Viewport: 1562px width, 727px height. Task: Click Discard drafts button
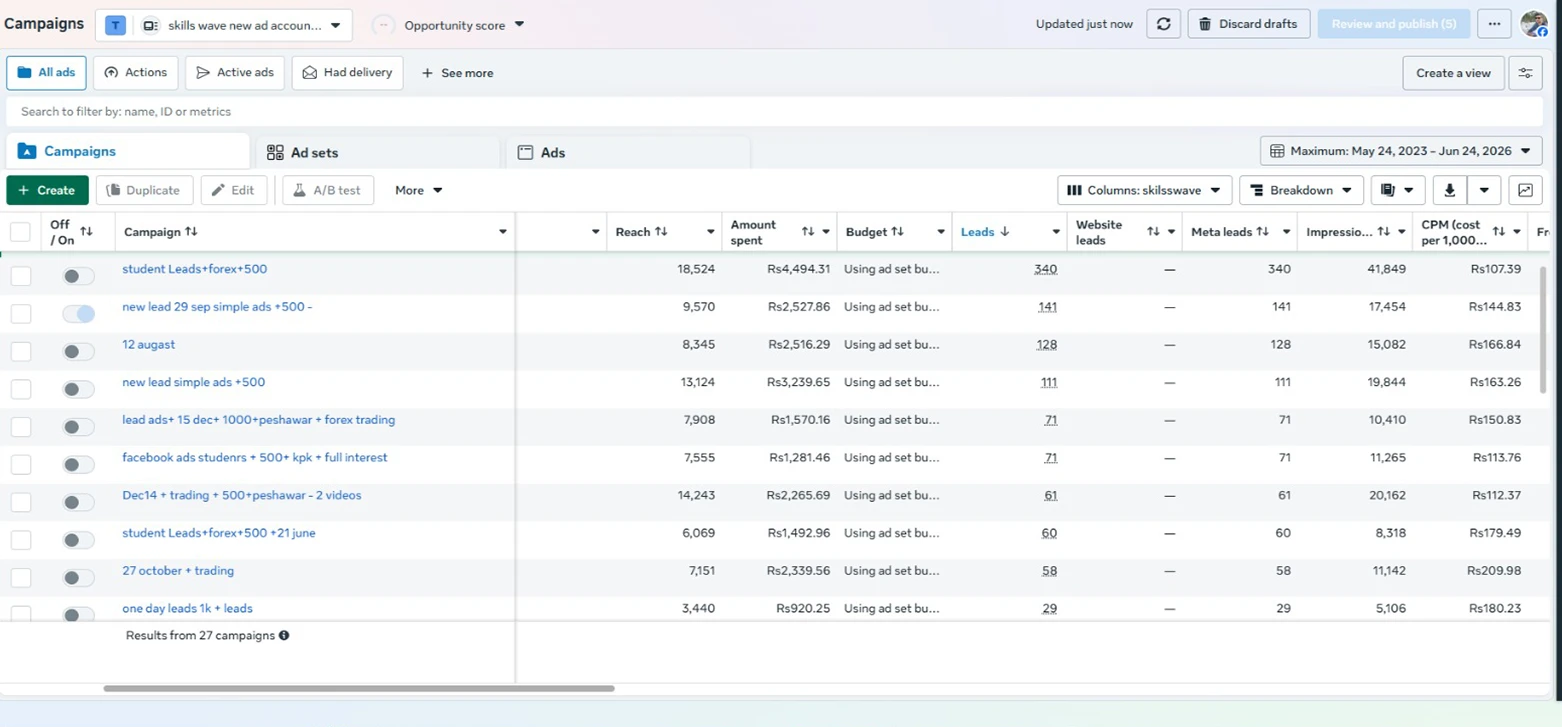click(1249, 24)
